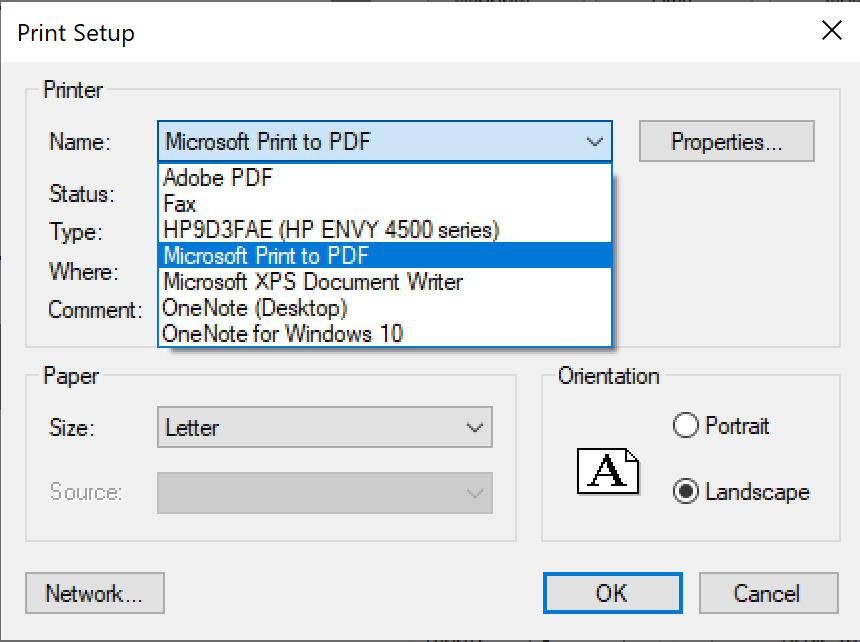Close the Print Setup dialog
The height and width of the screenshot is (642, 860).
pos(832,30)
